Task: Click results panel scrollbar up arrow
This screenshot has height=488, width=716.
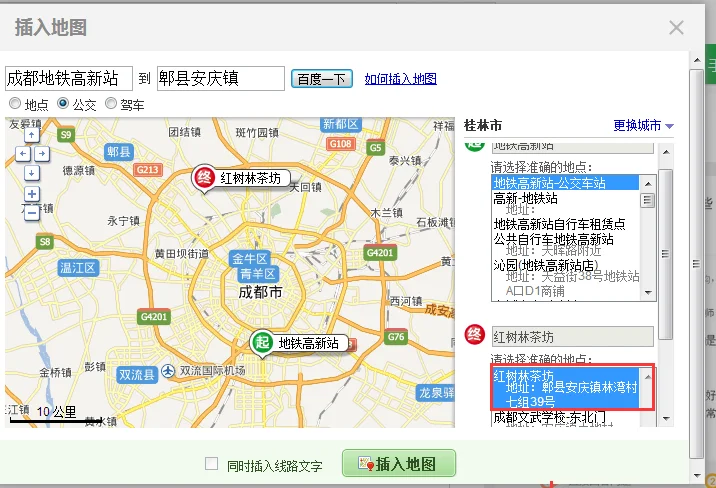Action: pyautogui.click(x=666, y=152)
